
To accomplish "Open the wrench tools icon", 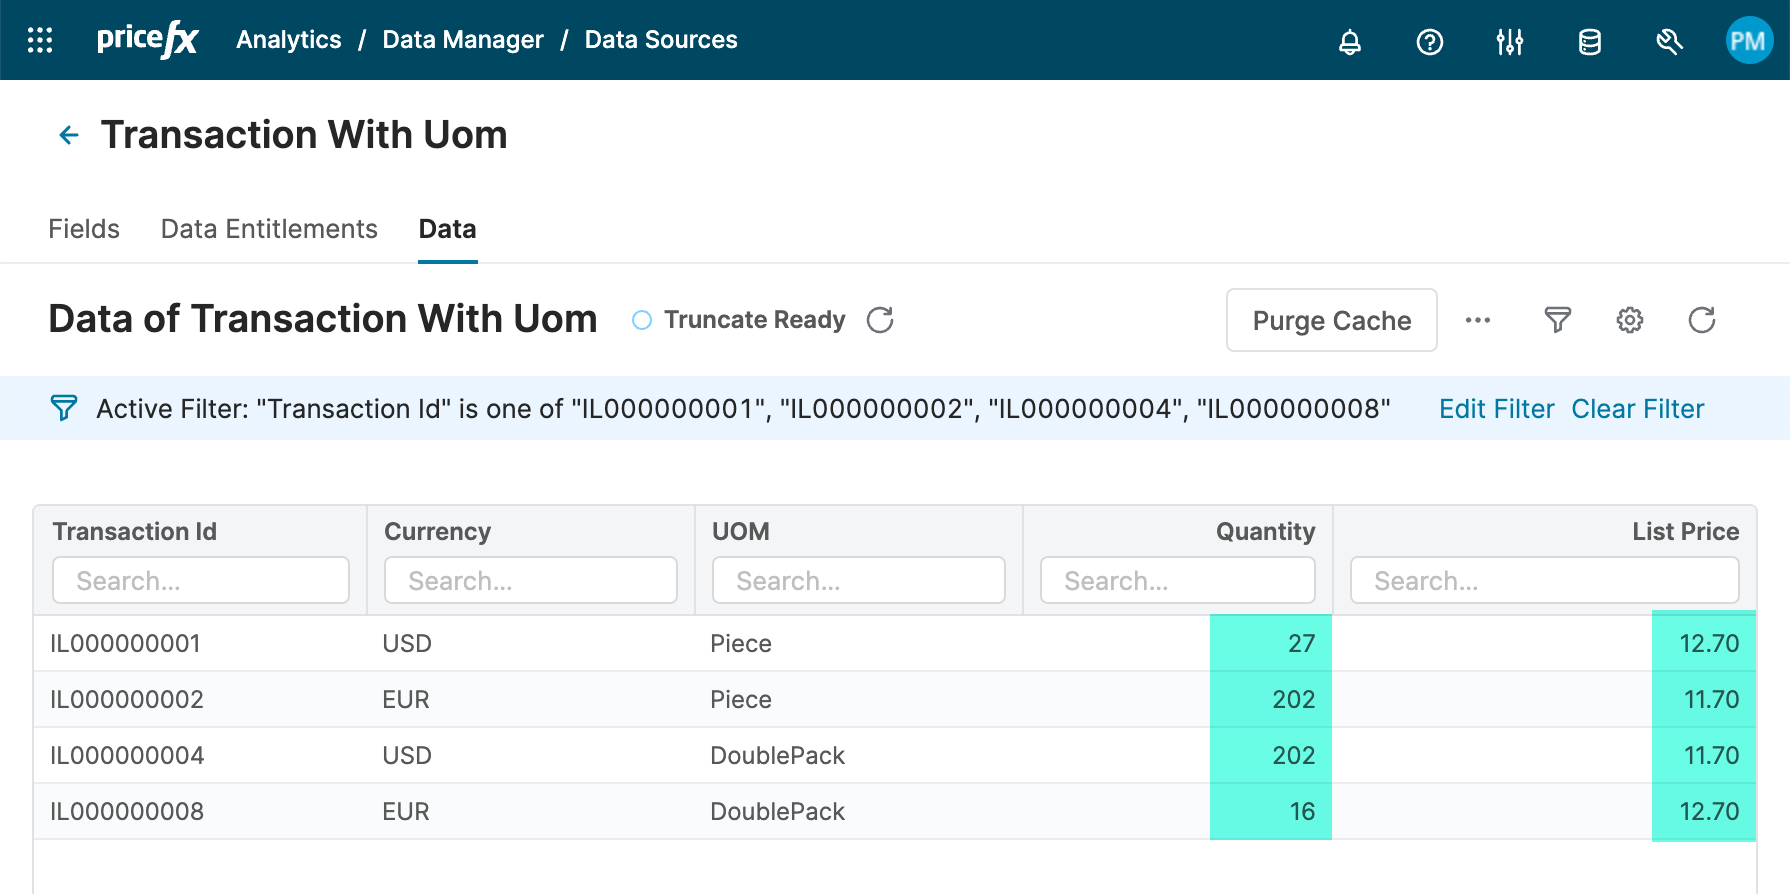I will pos(1669,41).
